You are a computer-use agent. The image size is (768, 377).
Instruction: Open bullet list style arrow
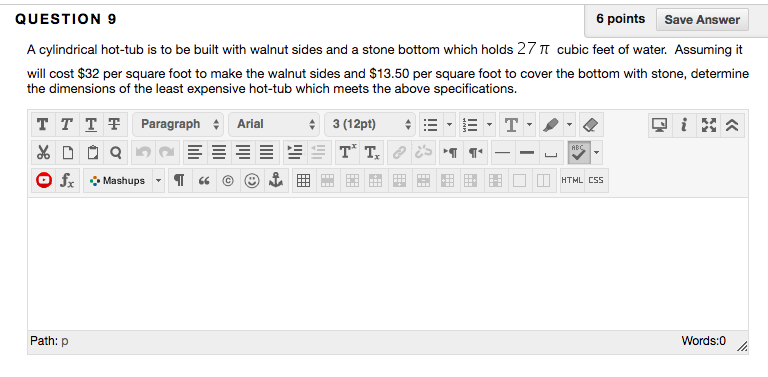click(450, 125)
